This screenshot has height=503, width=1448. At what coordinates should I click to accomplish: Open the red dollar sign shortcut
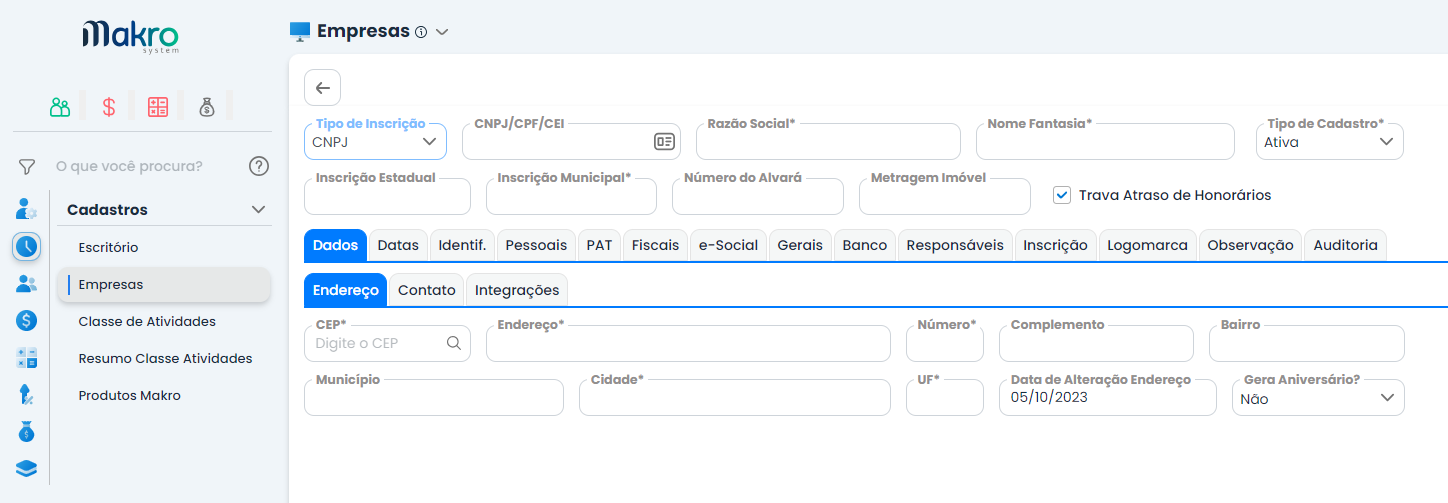tap(109, 107)
